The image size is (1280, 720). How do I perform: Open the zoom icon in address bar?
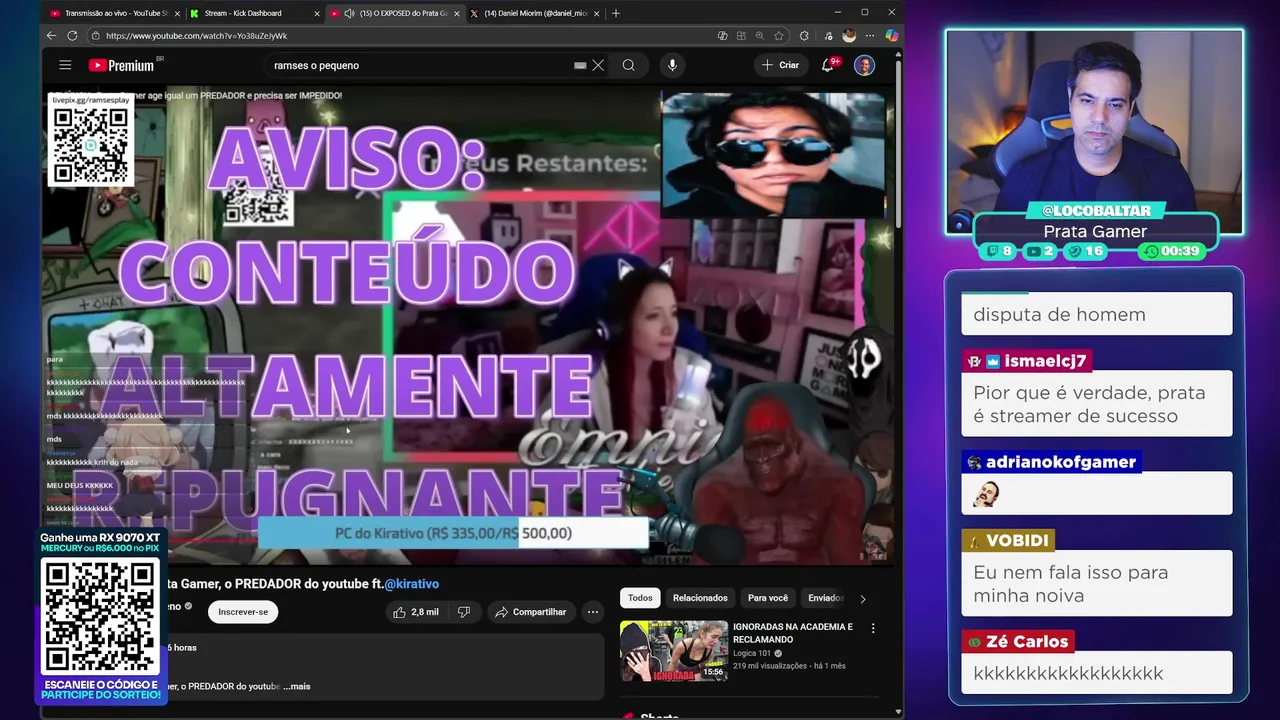point(759,35)
